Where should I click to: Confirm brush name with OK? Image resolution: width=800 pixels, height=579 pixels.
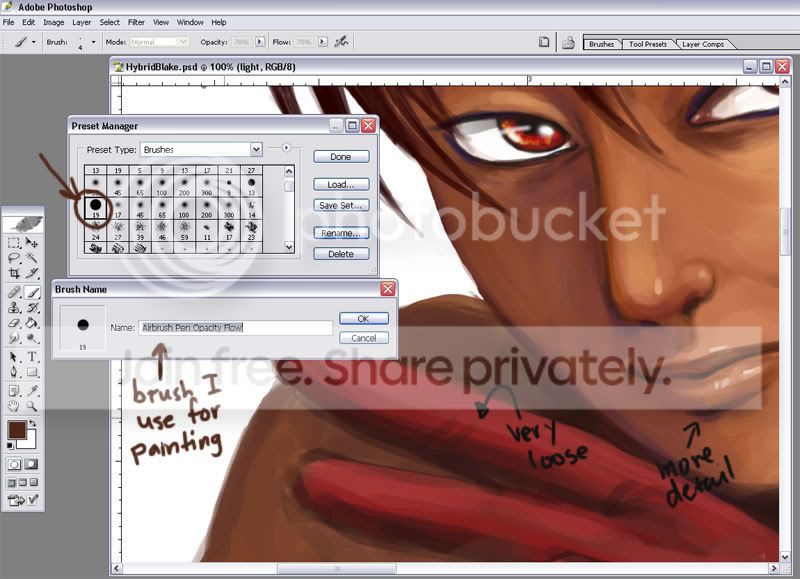pos(364,318)
